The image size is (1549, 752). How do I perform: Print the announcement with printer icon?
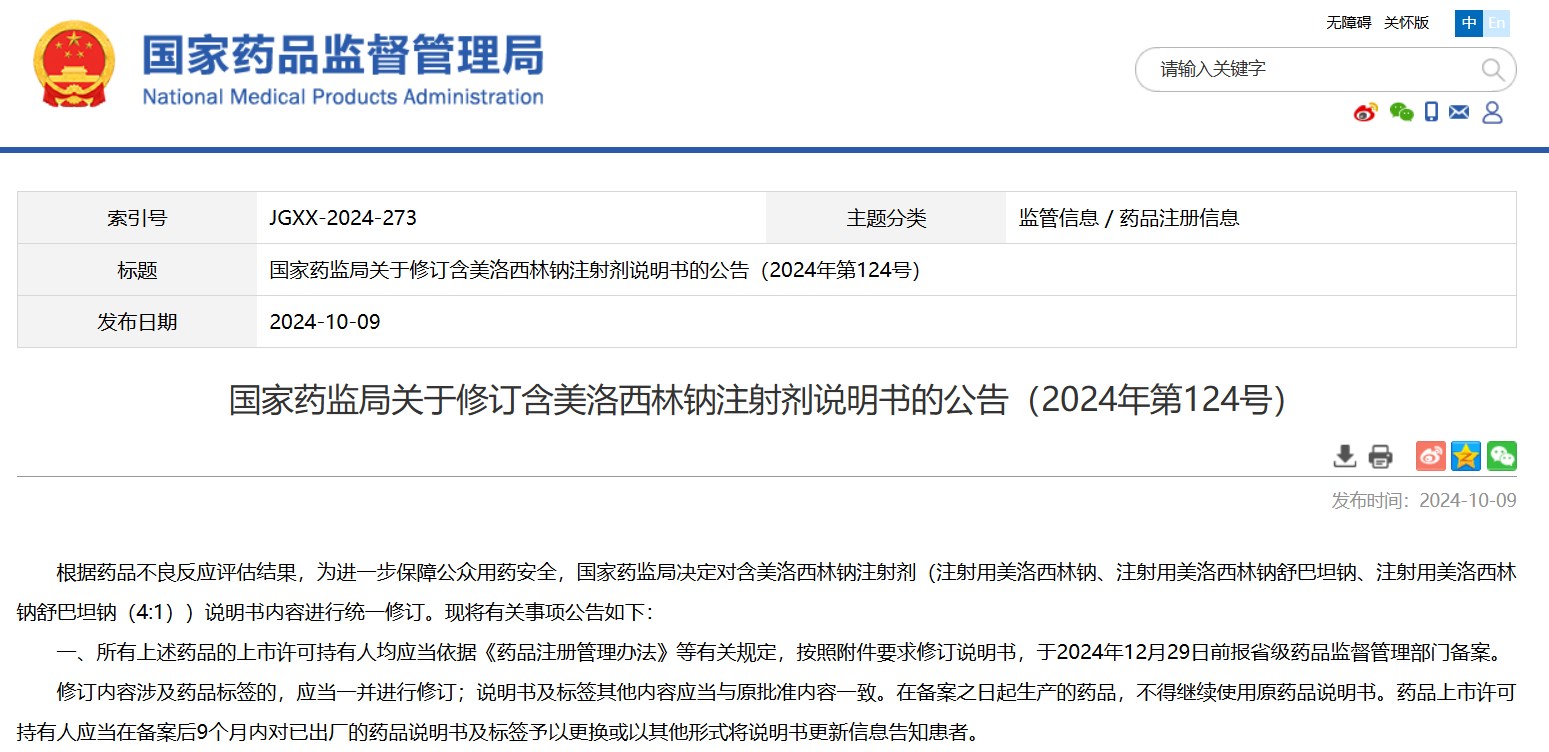tap(1380, 456)
